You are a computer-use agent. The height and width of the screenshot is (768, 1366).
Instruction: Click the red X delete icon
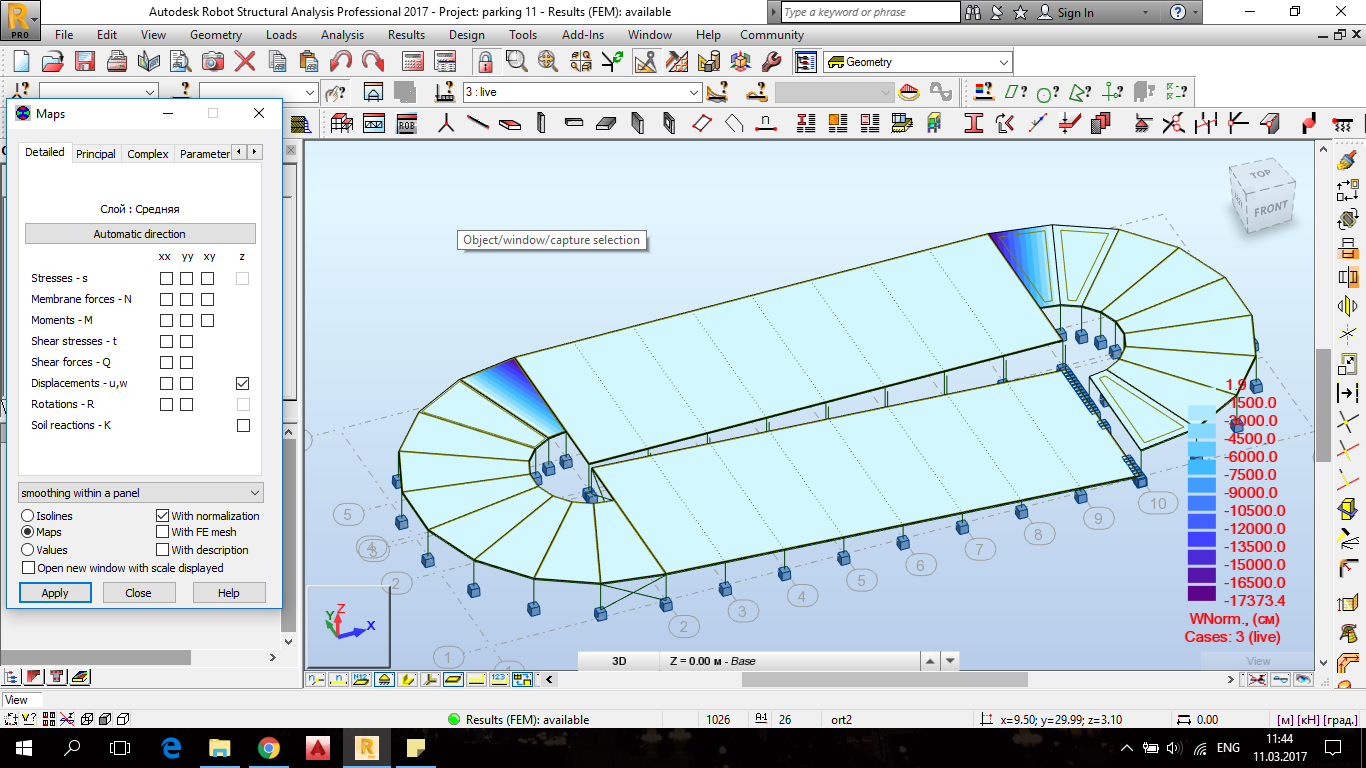pos(245,61)
